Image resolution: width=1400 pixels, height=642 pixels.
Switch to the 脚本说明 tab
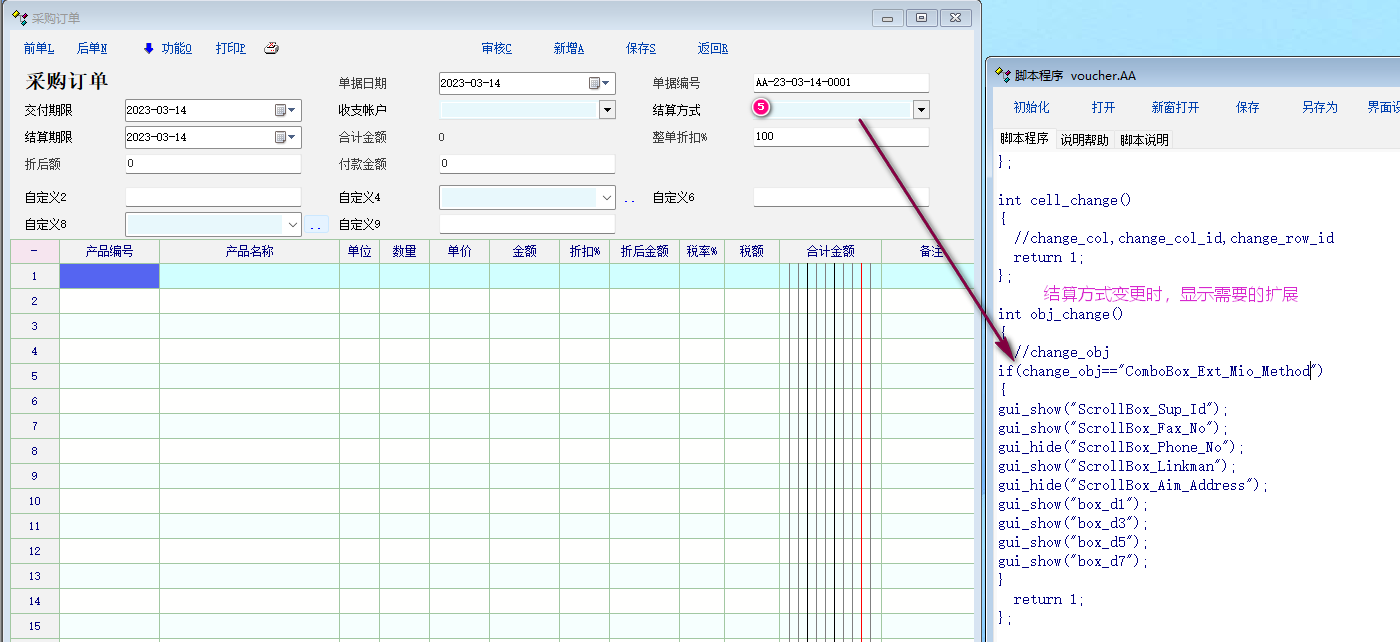(1144, 140)
